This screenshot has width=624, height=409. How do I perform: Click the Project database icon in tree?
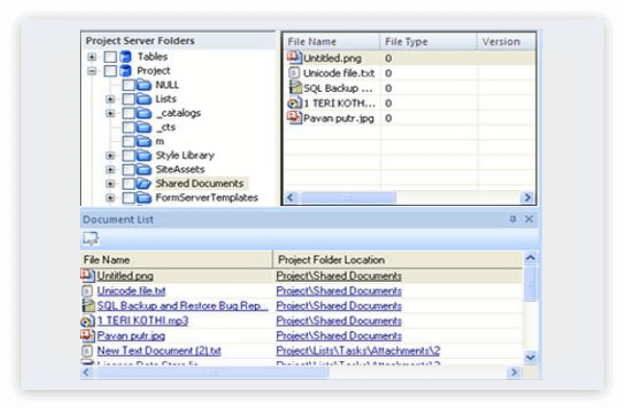(x=126, y=71)
